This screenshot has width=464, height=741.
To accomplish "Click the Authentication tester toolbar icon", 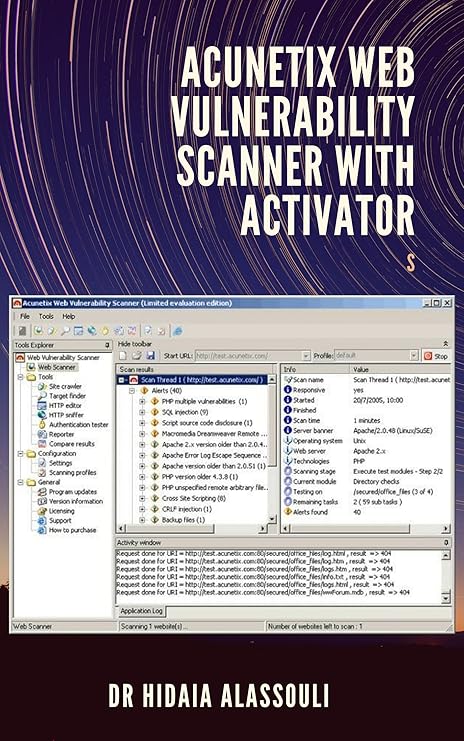I will pos(105,331).
